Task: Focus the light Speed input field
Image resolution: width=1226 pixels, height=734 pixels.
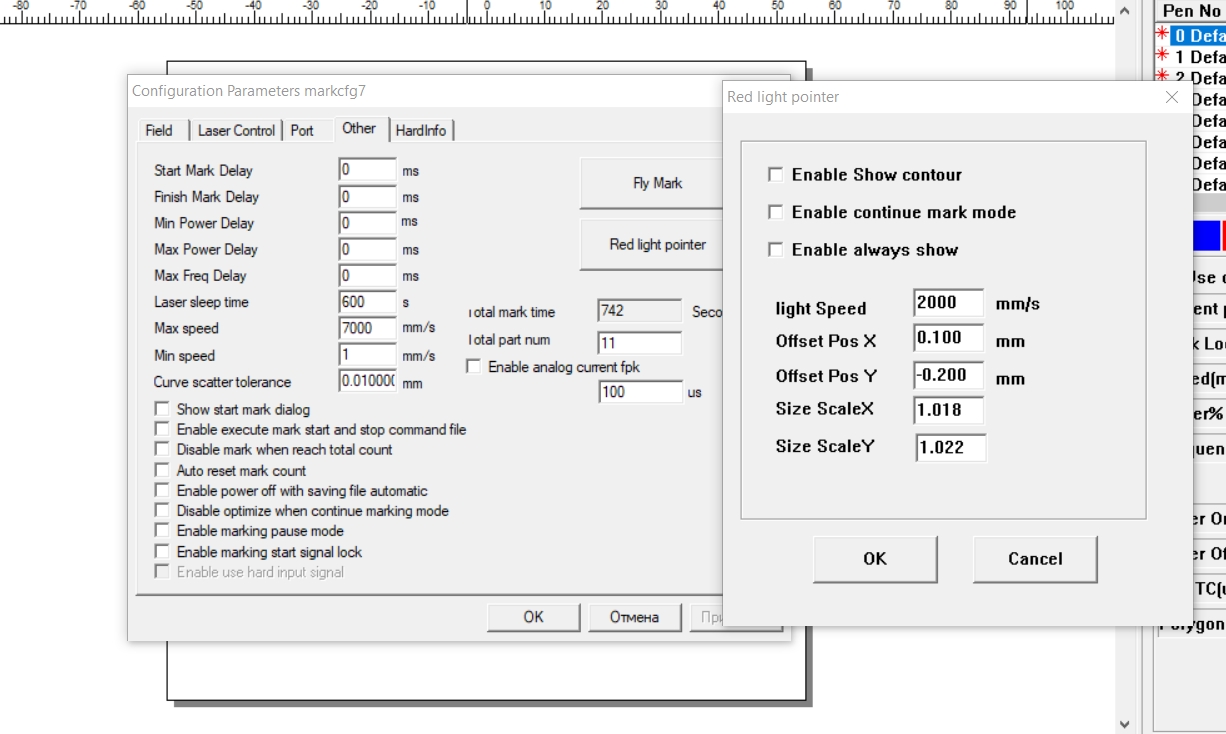Action: coord(948,303)
